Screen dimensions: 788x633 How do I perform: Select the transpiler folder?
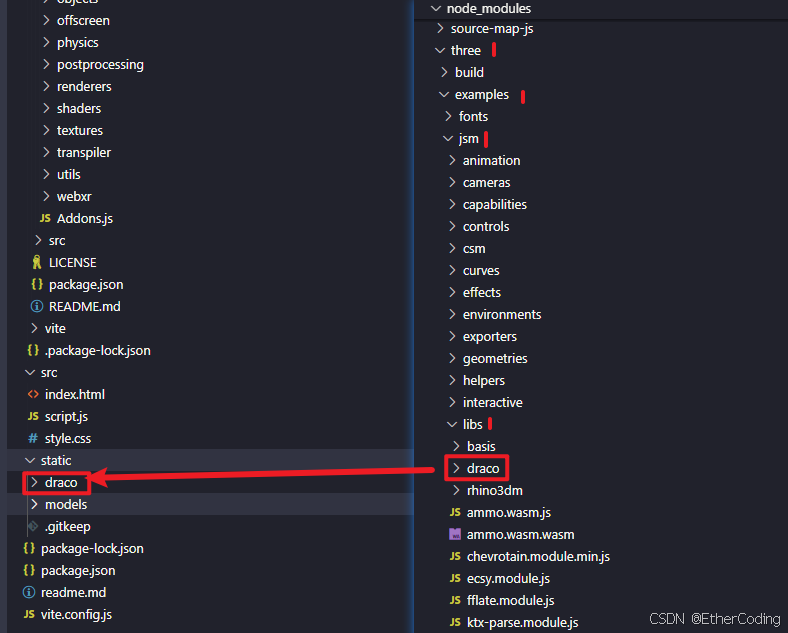[84, 152]
